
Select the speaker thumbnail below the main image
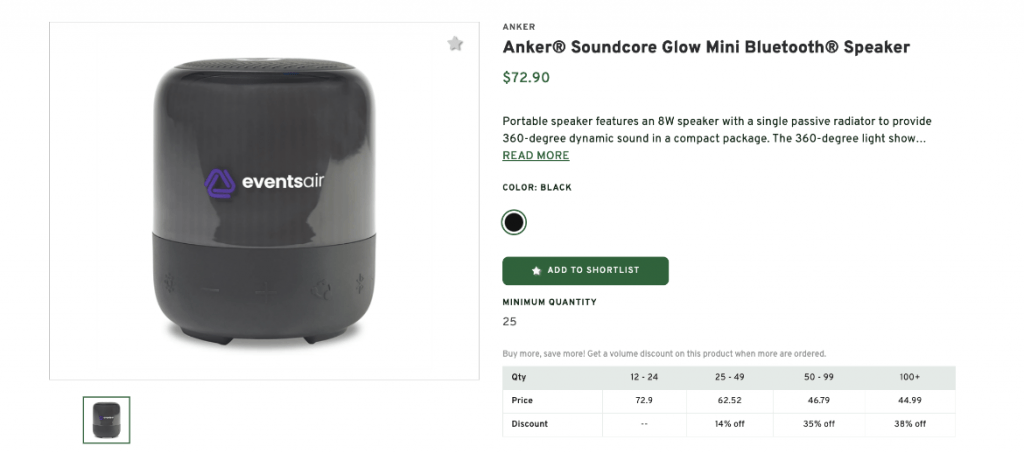106,420
